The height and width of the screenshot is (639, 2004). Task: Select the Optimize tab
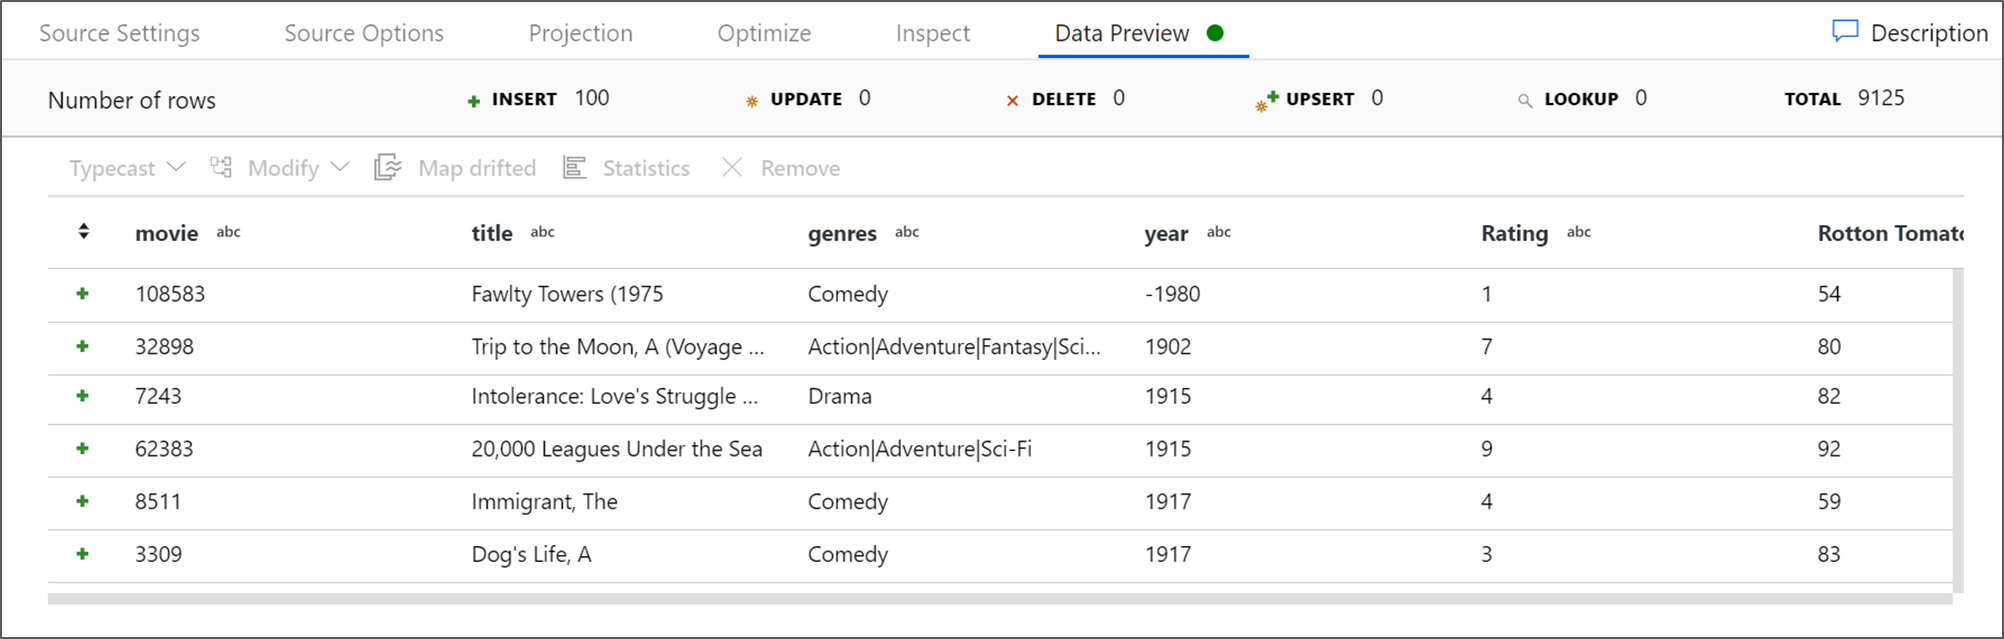tap(764, 33)
